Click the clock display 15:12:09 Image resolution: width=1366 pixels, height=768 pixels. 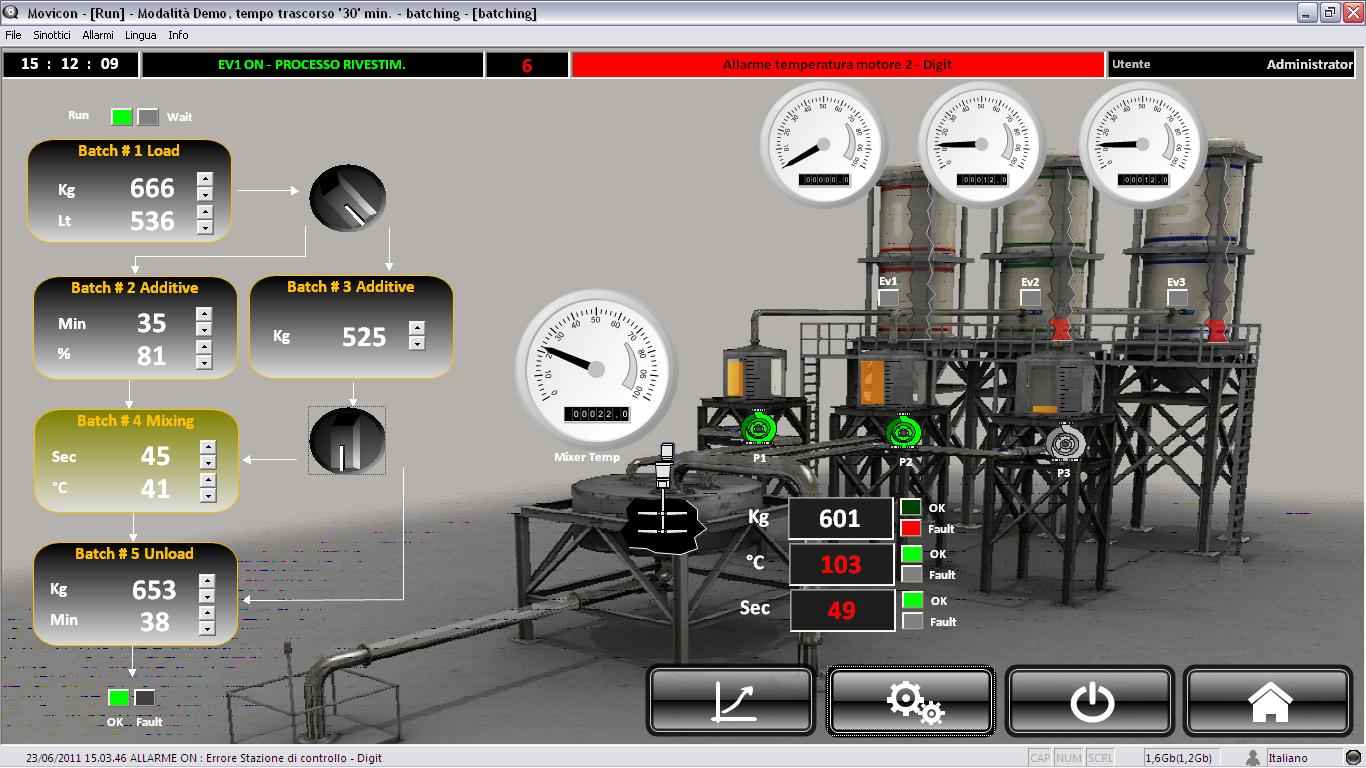tap(70, 64)
